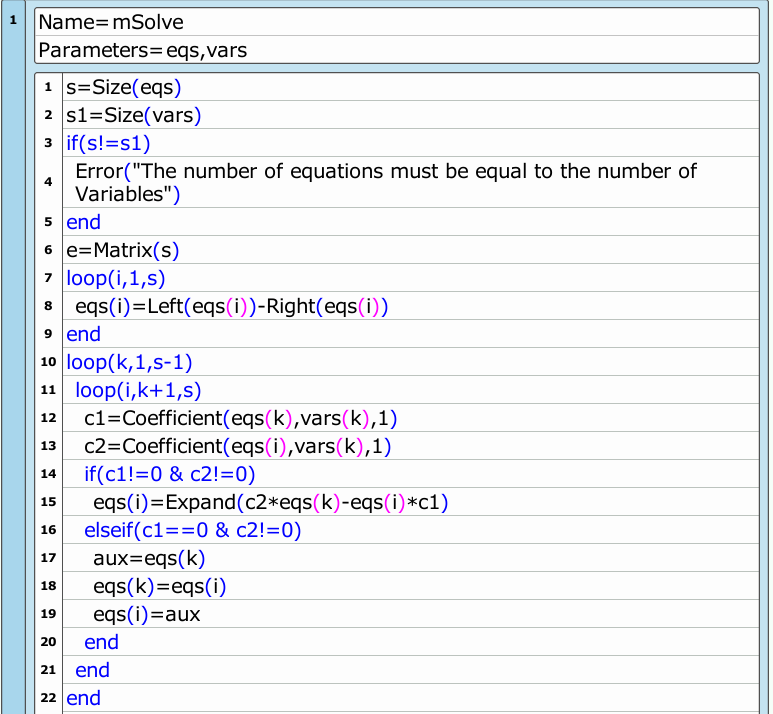
Task: Select outer block number 1 in left margin
Action: pos(13,19)
